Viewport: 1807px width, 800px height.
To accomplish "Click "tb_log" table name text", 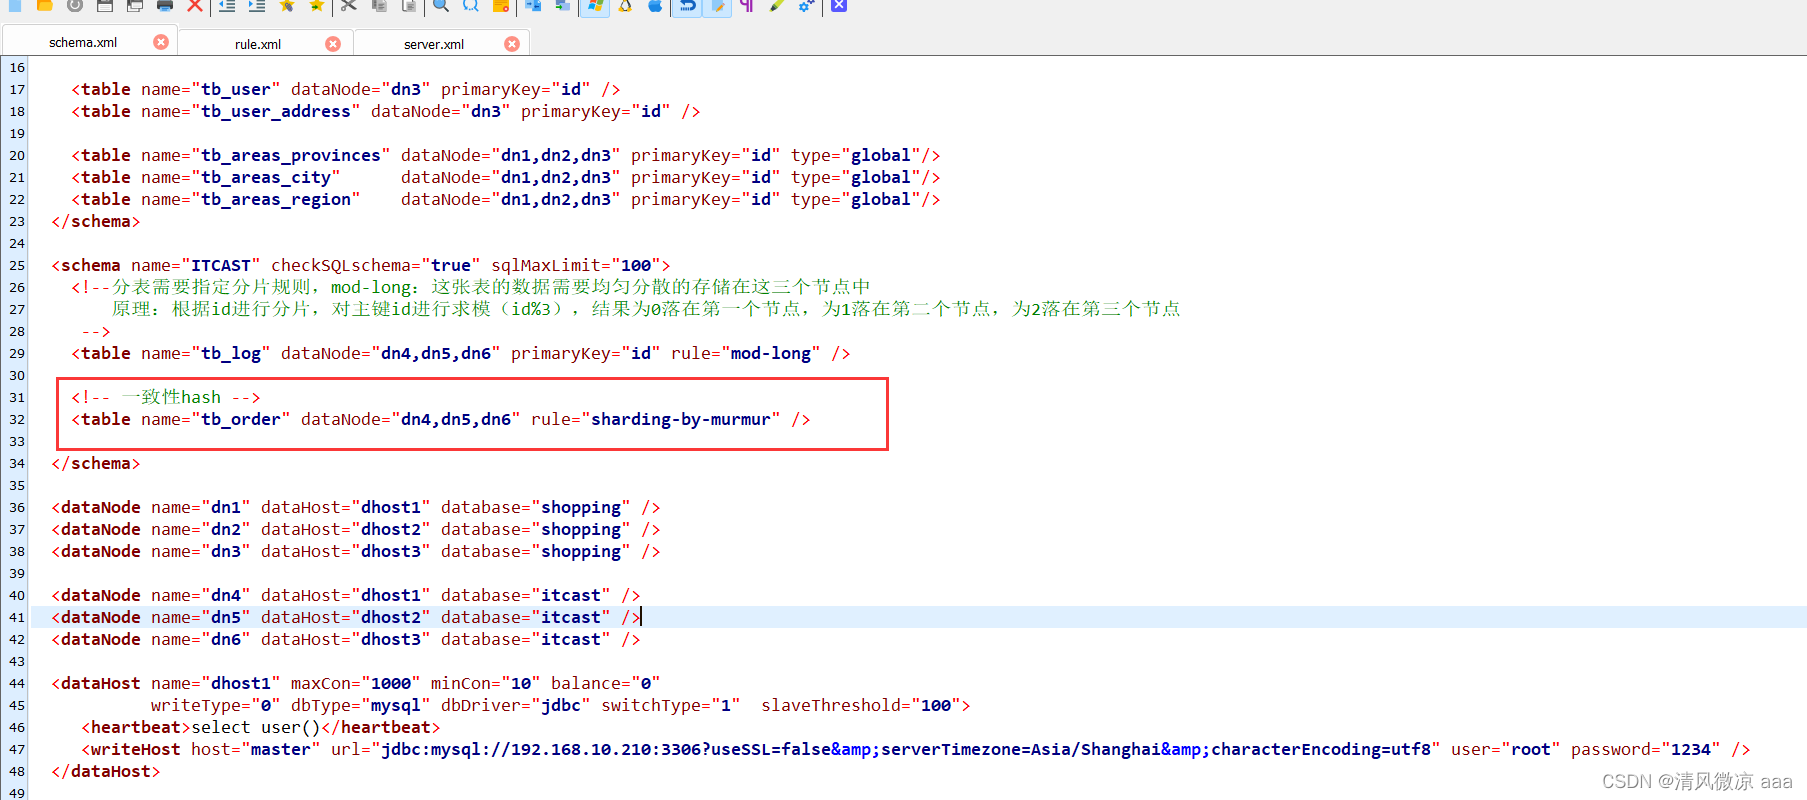I will [231, 354].
